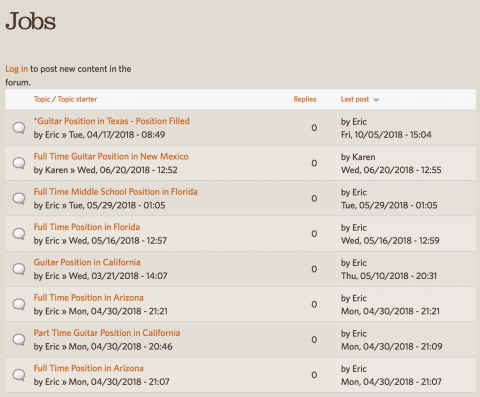
Task: Open the Full Time Position in Florida topic
Action: point(87,227)
